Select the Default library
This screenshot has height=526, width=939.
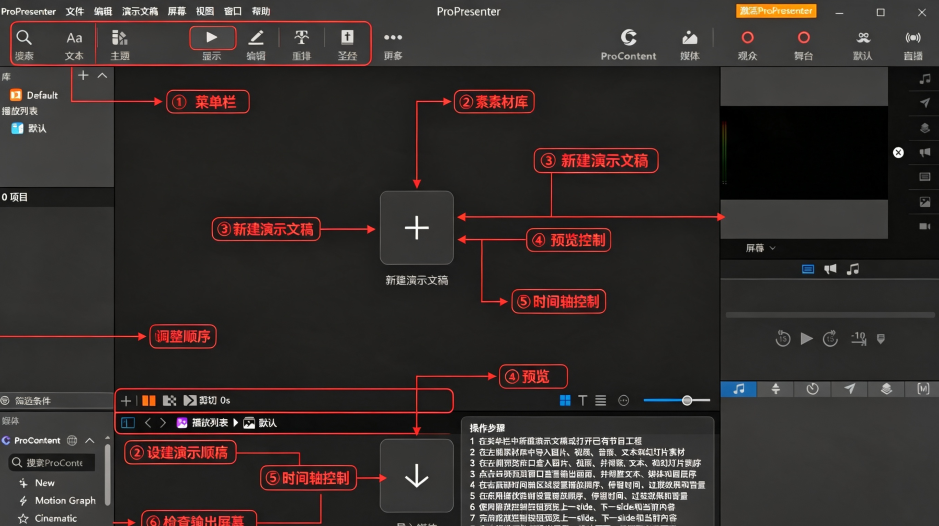point(34,95)
